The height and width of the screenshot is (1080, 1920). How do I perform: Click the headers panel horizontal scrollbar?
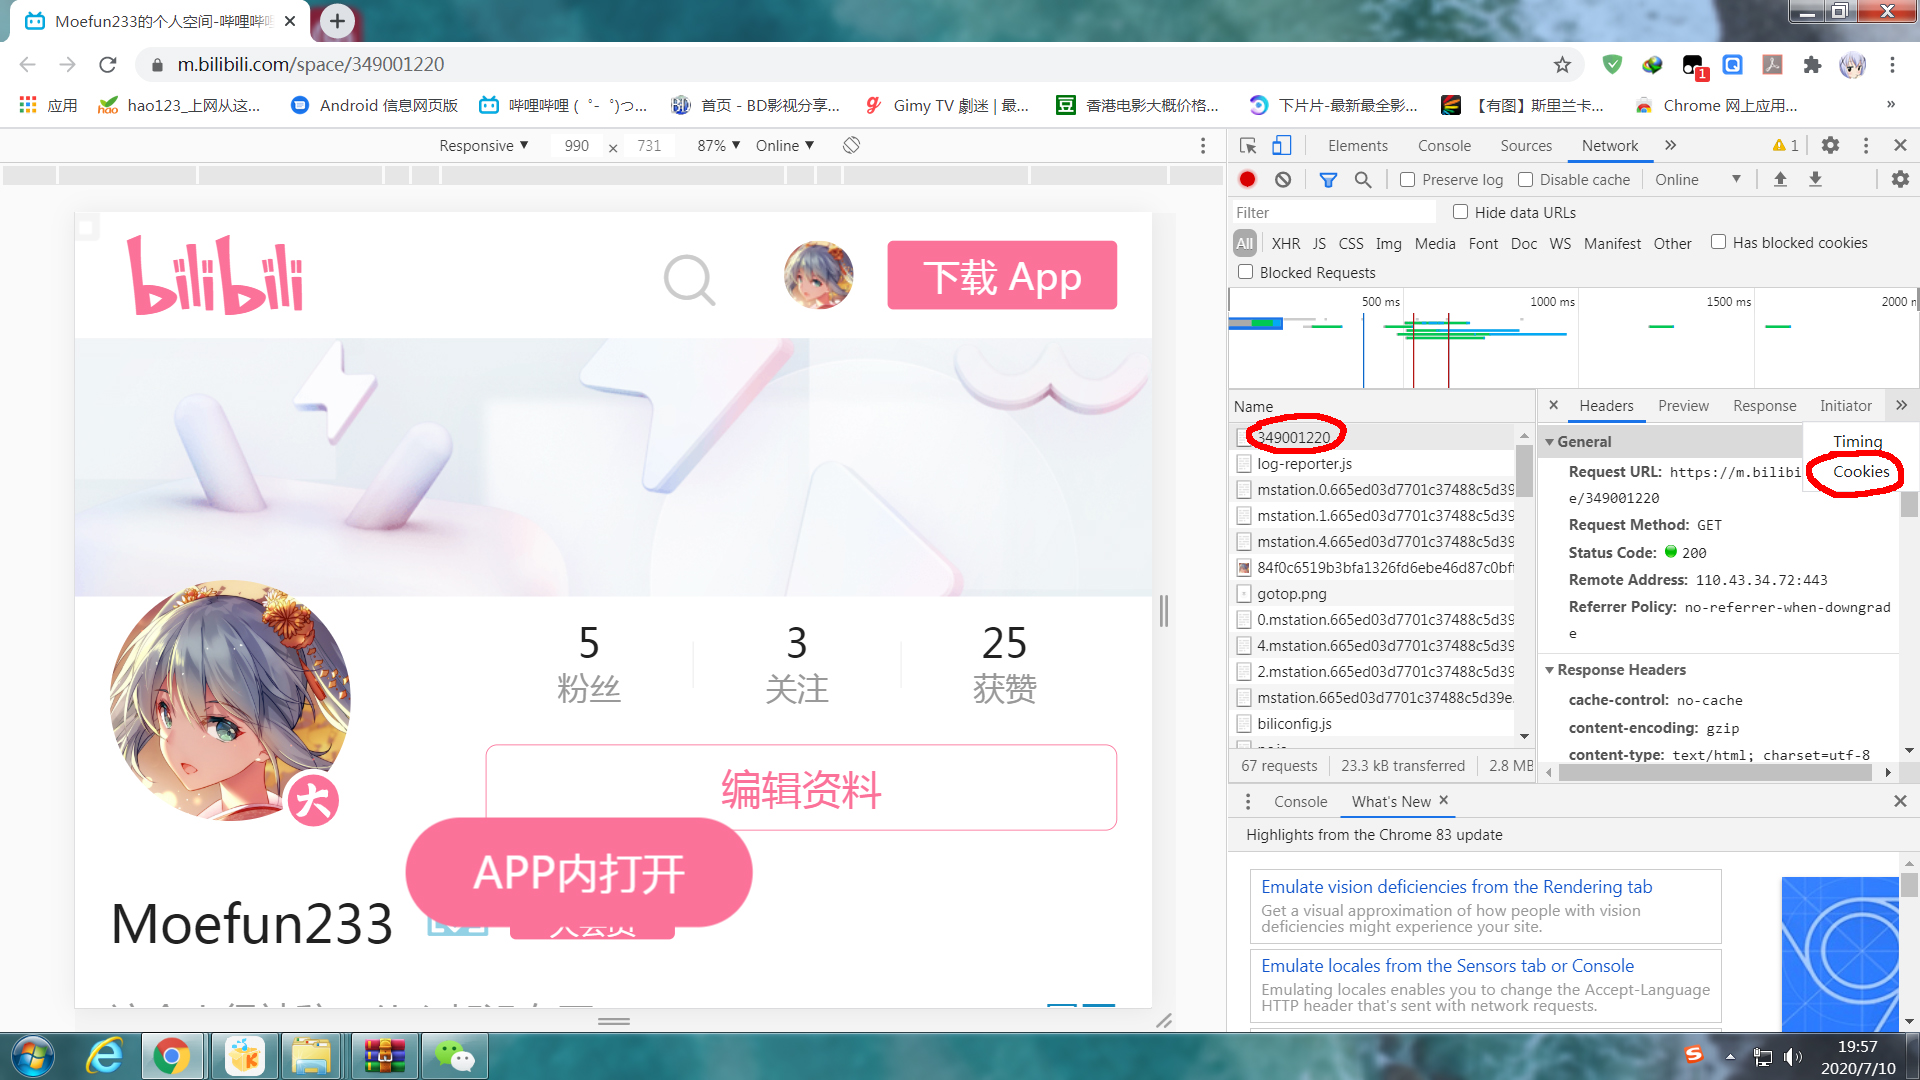(1714, 773)
